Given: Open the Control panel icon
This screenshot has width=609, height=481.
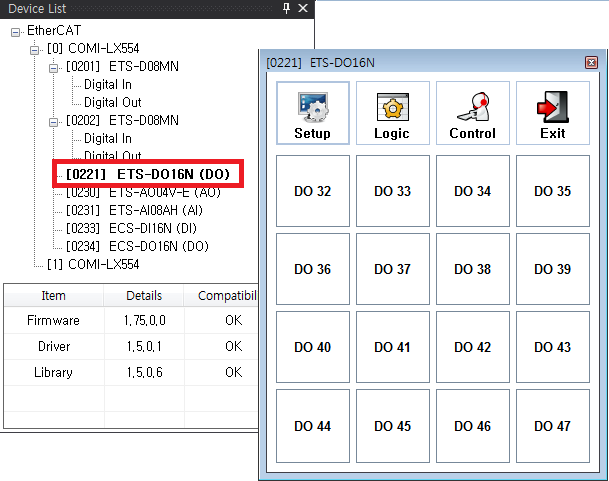Looking at the screenshot, I should click(472, 114).
